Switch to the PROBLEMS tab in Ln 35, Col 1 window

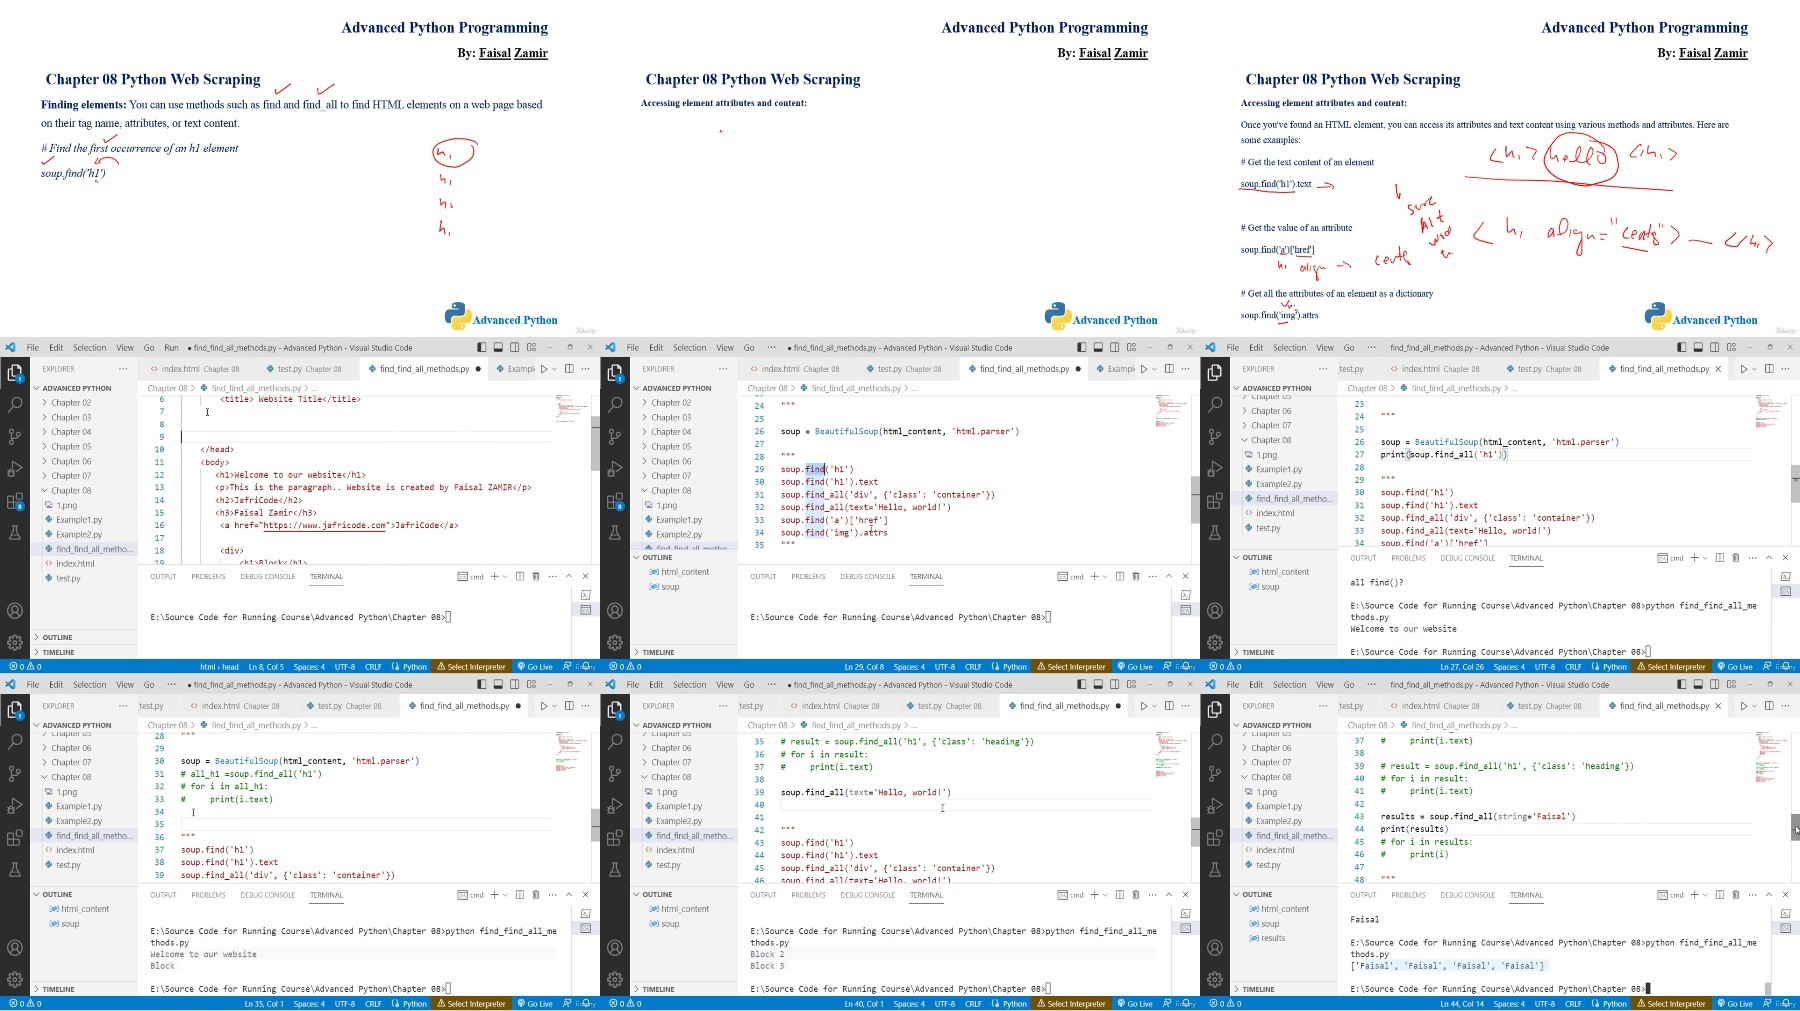point(208,895)
